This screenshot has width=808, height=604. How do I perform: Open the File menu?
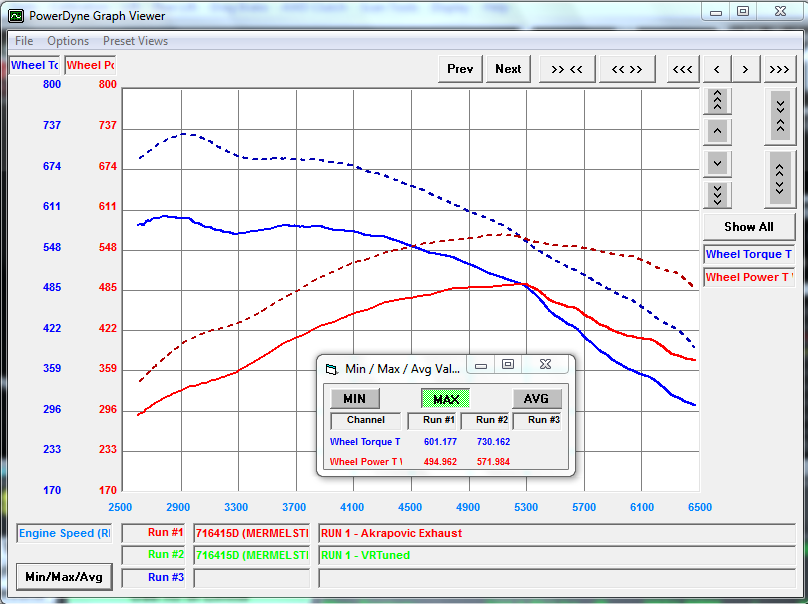point(24,41)
